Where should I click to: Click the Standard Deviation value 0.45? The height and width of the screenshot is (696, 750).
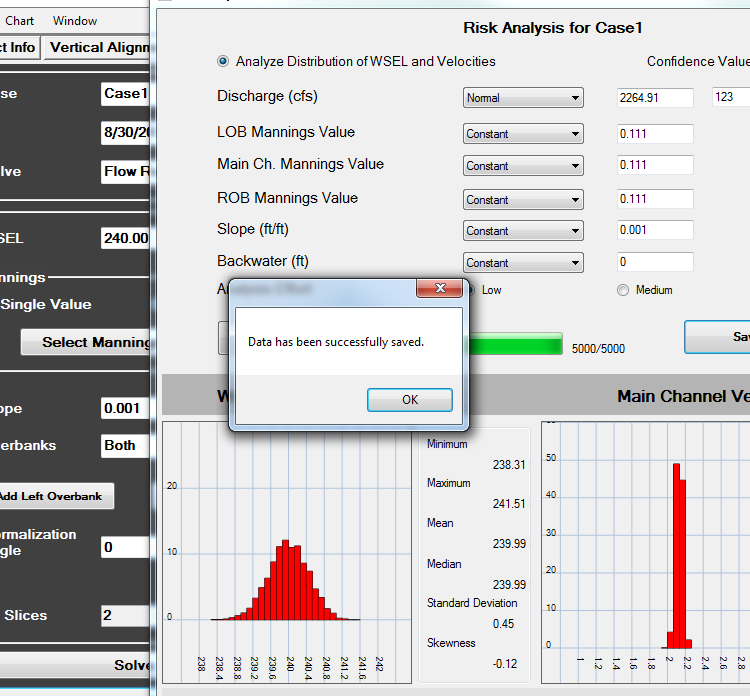[503, 624]
